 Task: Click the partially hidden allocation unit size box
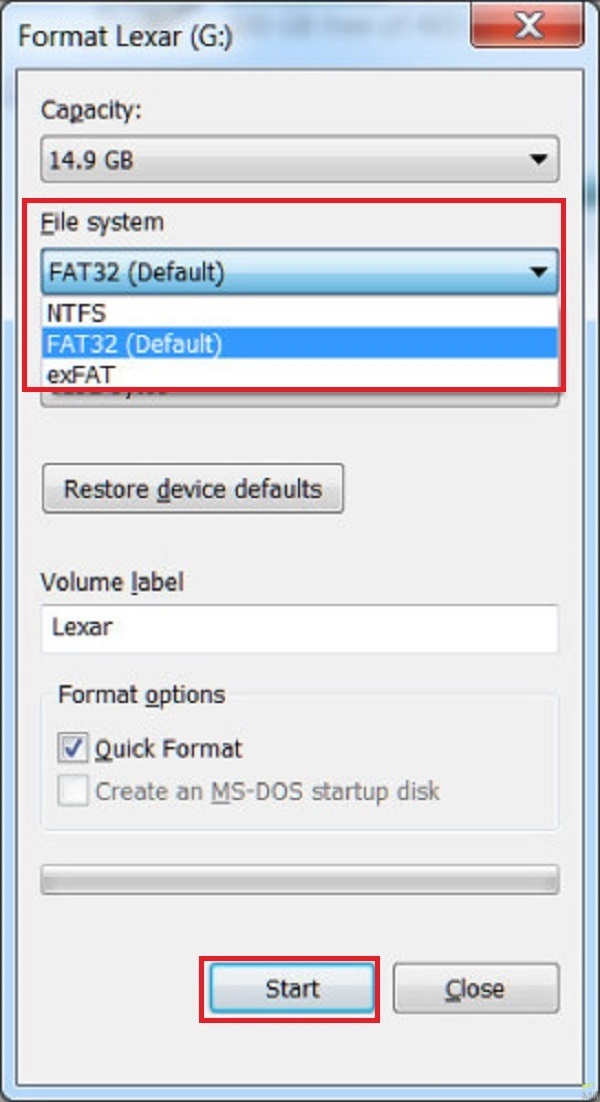pyautogui.click(x=300, y=398)
